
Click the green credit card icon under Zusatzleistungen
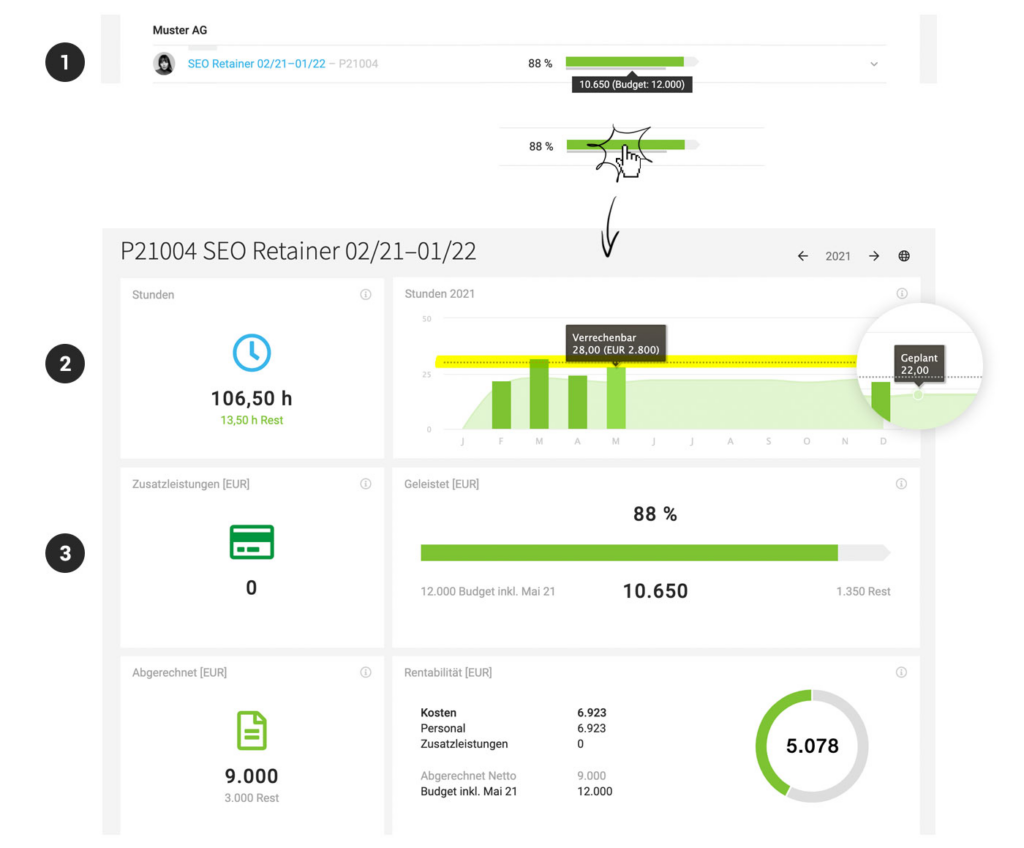click(x=251, y=542)
